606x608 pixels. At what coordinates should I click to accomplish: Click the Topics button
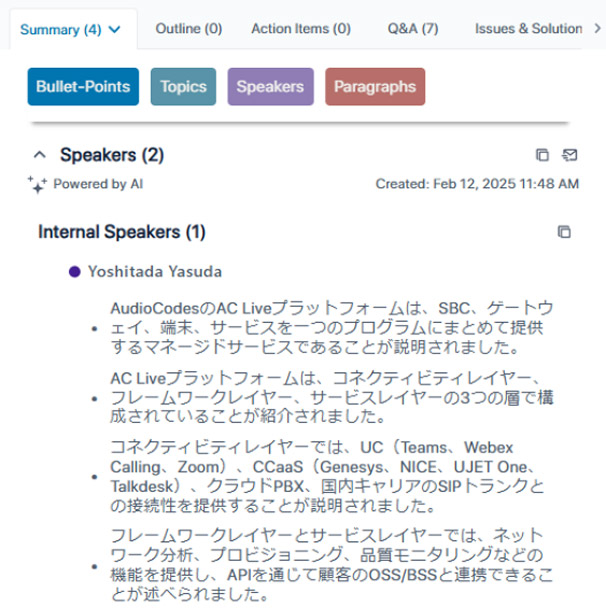[x=183, y=87]
